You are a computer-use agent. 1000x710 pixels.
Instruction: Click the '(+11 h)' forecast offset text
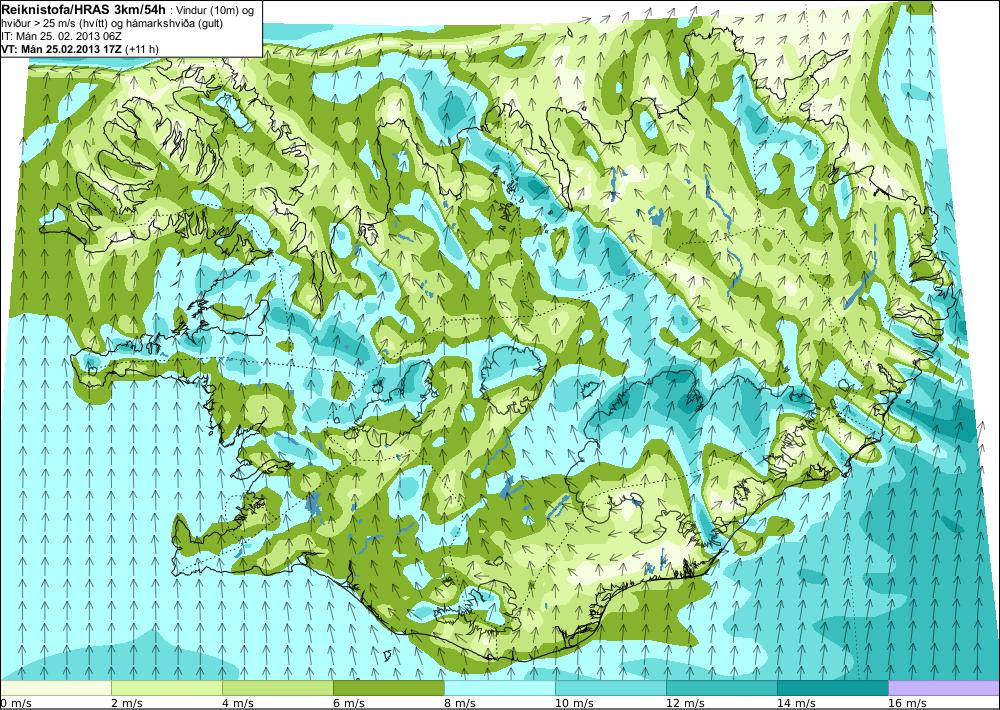[x=143, y=48]
